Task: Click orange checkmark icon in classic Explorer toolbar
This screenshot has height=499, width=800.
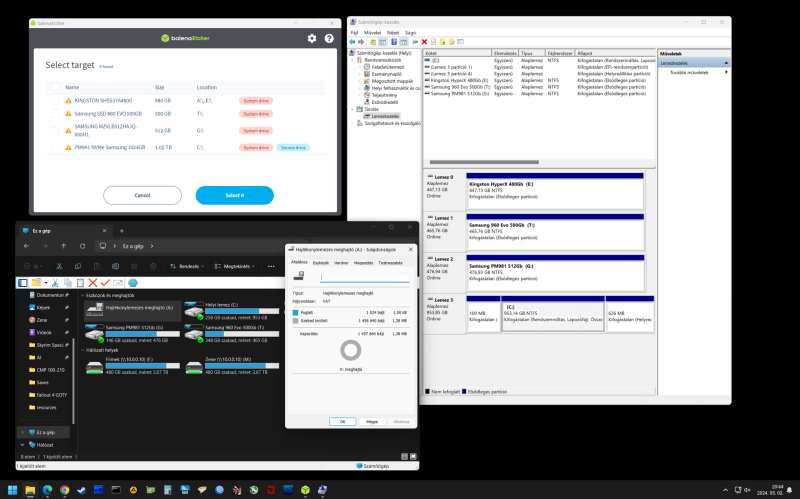Action: (x=105, y=283)
